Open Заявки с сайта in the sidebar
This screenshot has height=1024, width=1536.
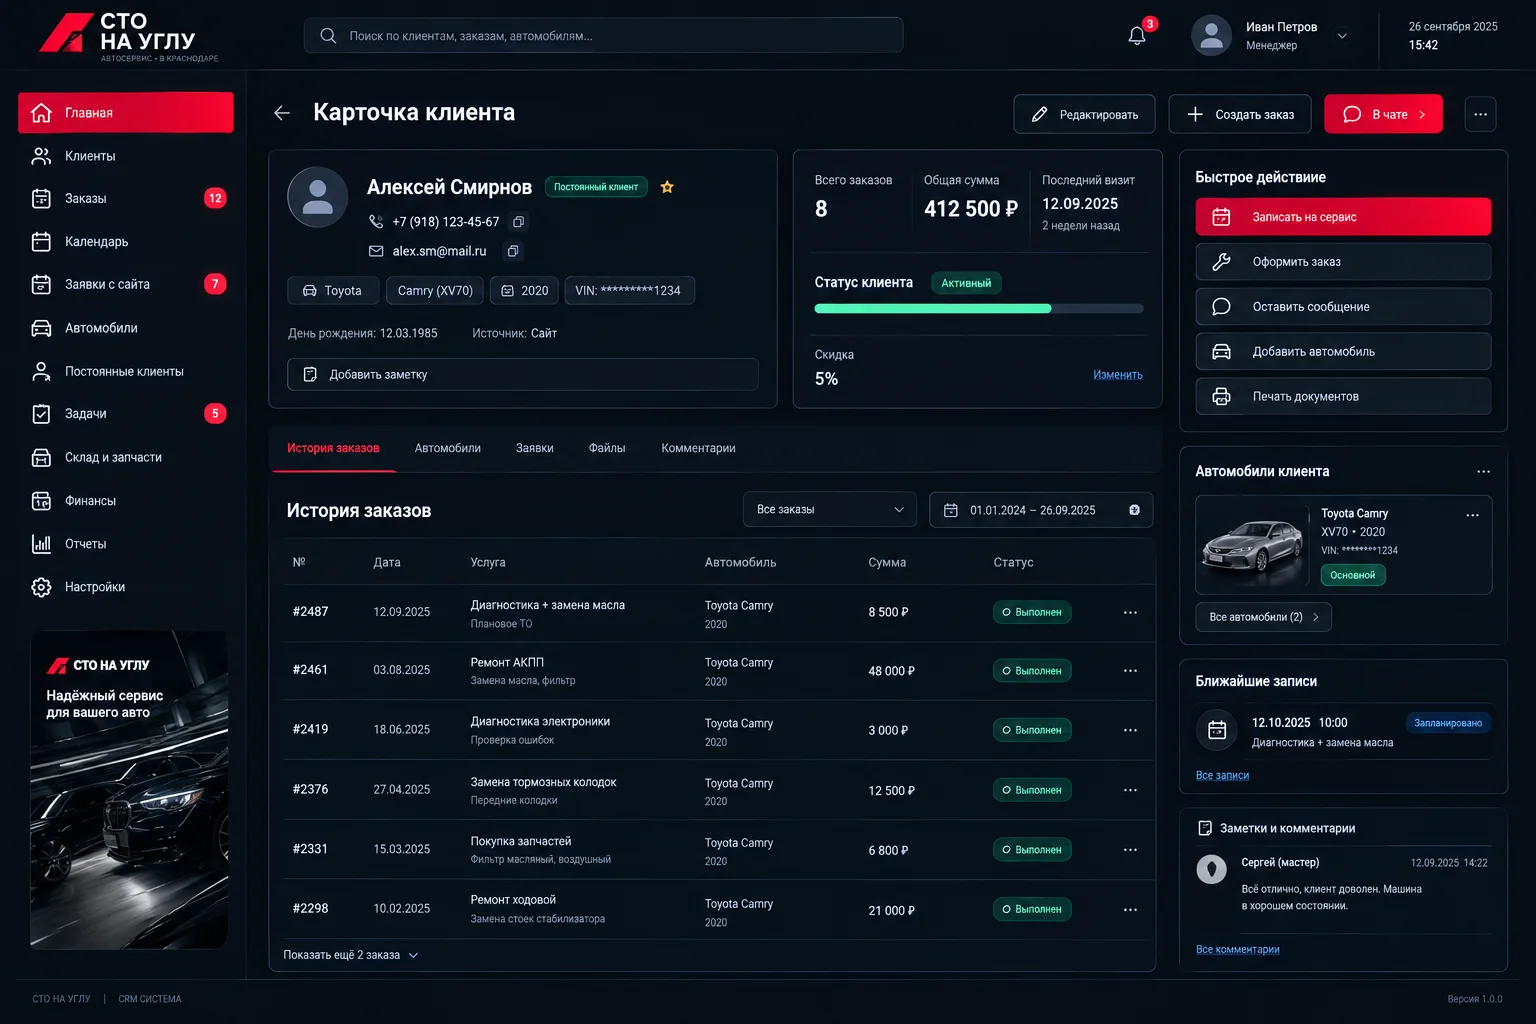click(126, 284)
